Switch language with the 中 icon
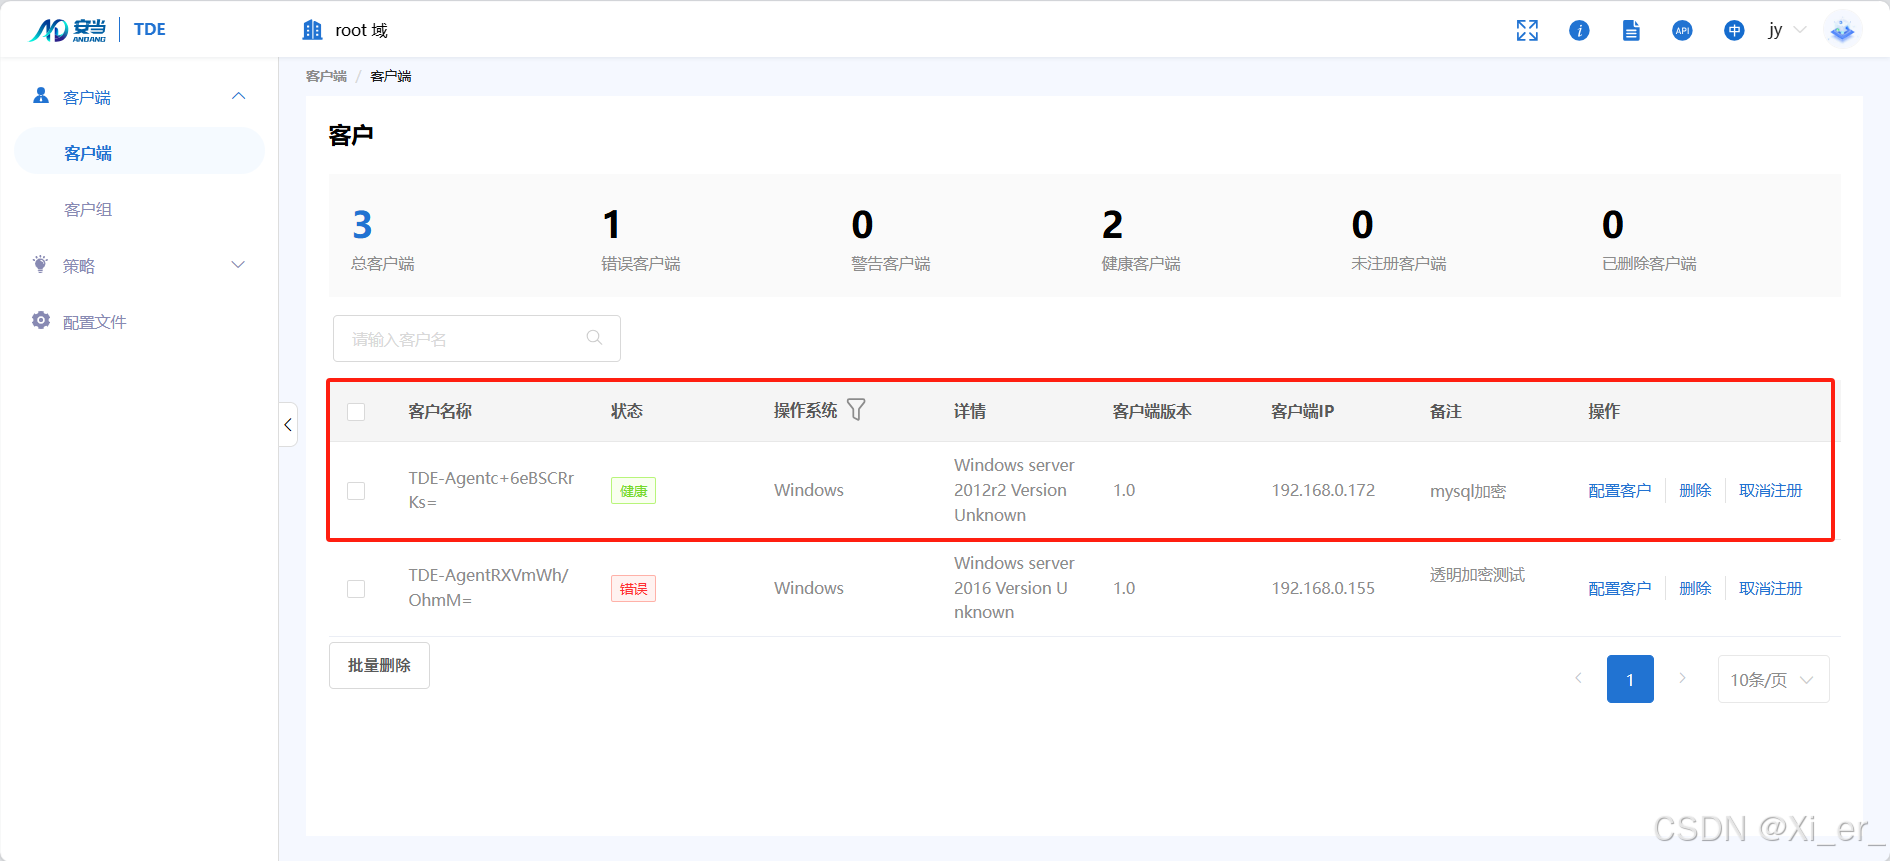Screen dimensions: 1890x861 (1734, 31)
